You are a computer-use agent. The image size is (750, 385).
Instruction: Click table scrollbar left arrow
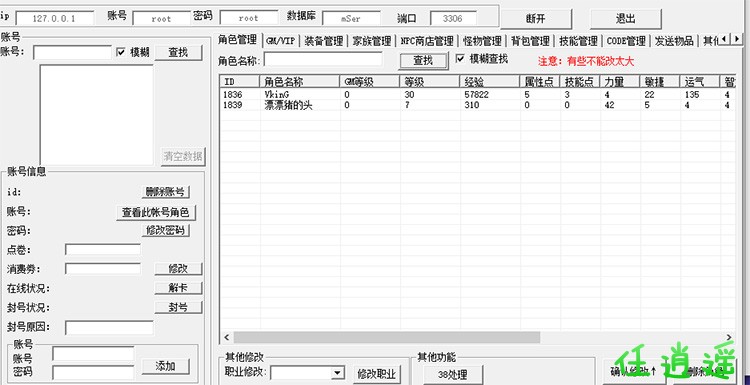[227, 338]
